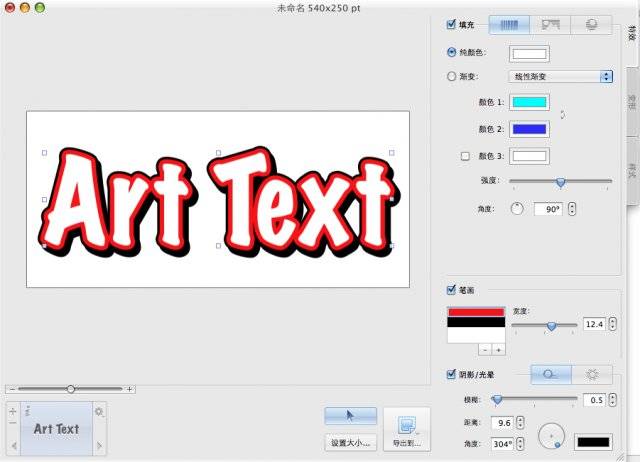This screenshot has height=462, width=640.
Task: Click the gear icon on layer thumbnail
Action: coord(98,411)
